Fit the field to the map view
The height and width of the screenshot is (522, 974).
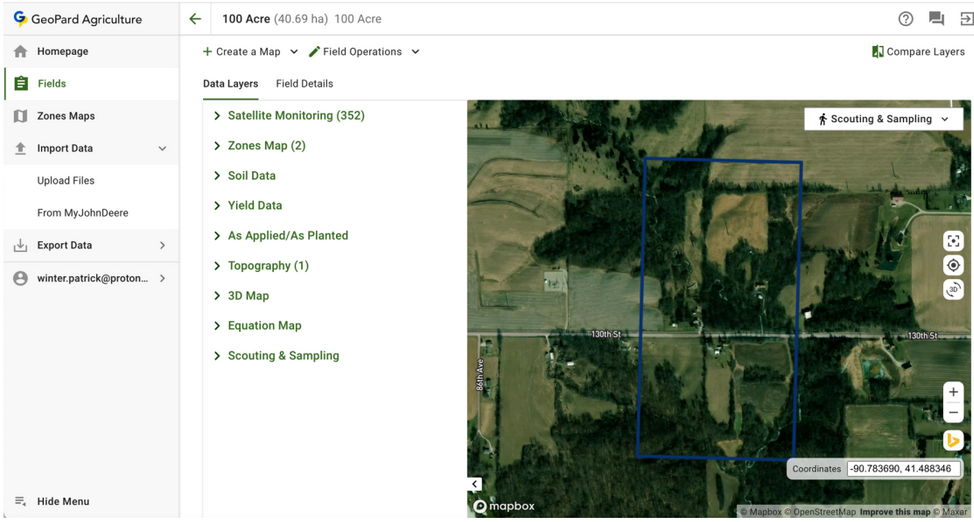coord(953,241)
